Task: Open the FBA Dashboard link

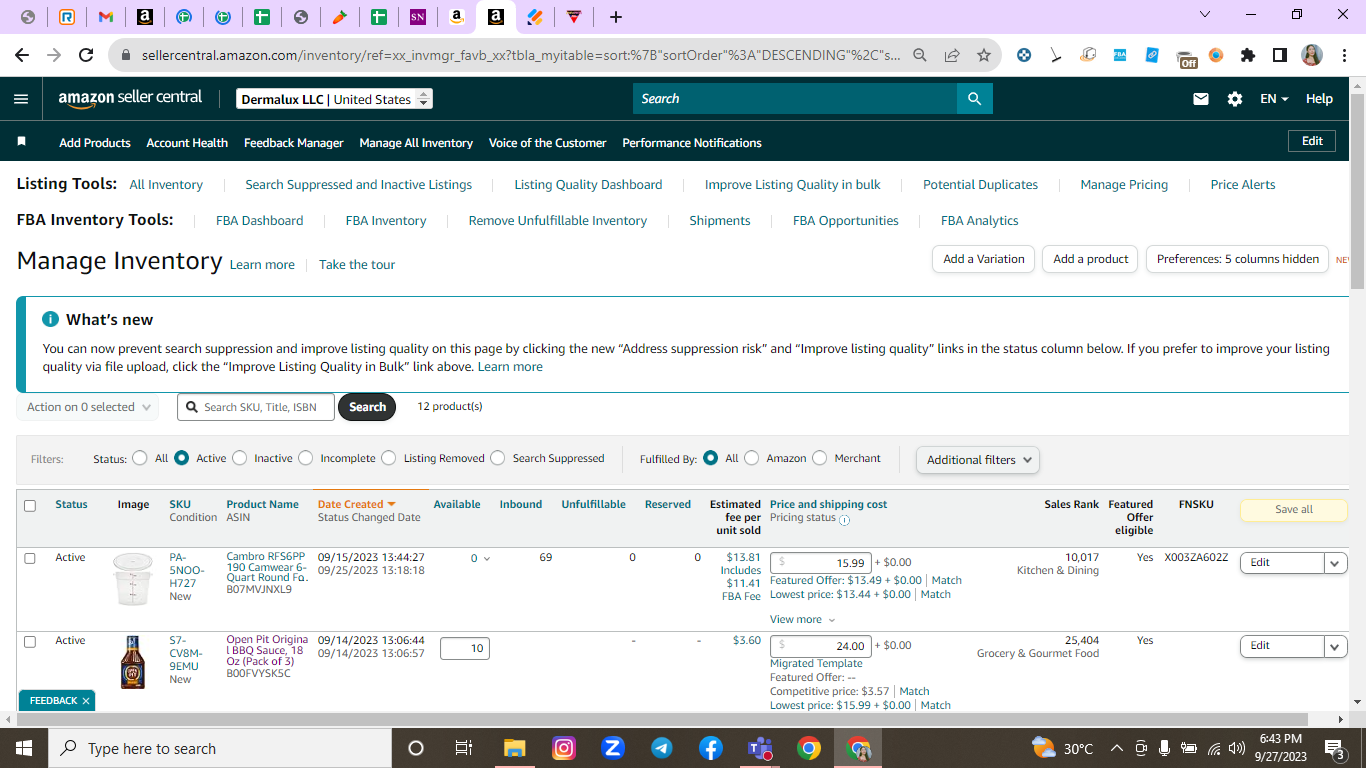Action: pos(260,221)
